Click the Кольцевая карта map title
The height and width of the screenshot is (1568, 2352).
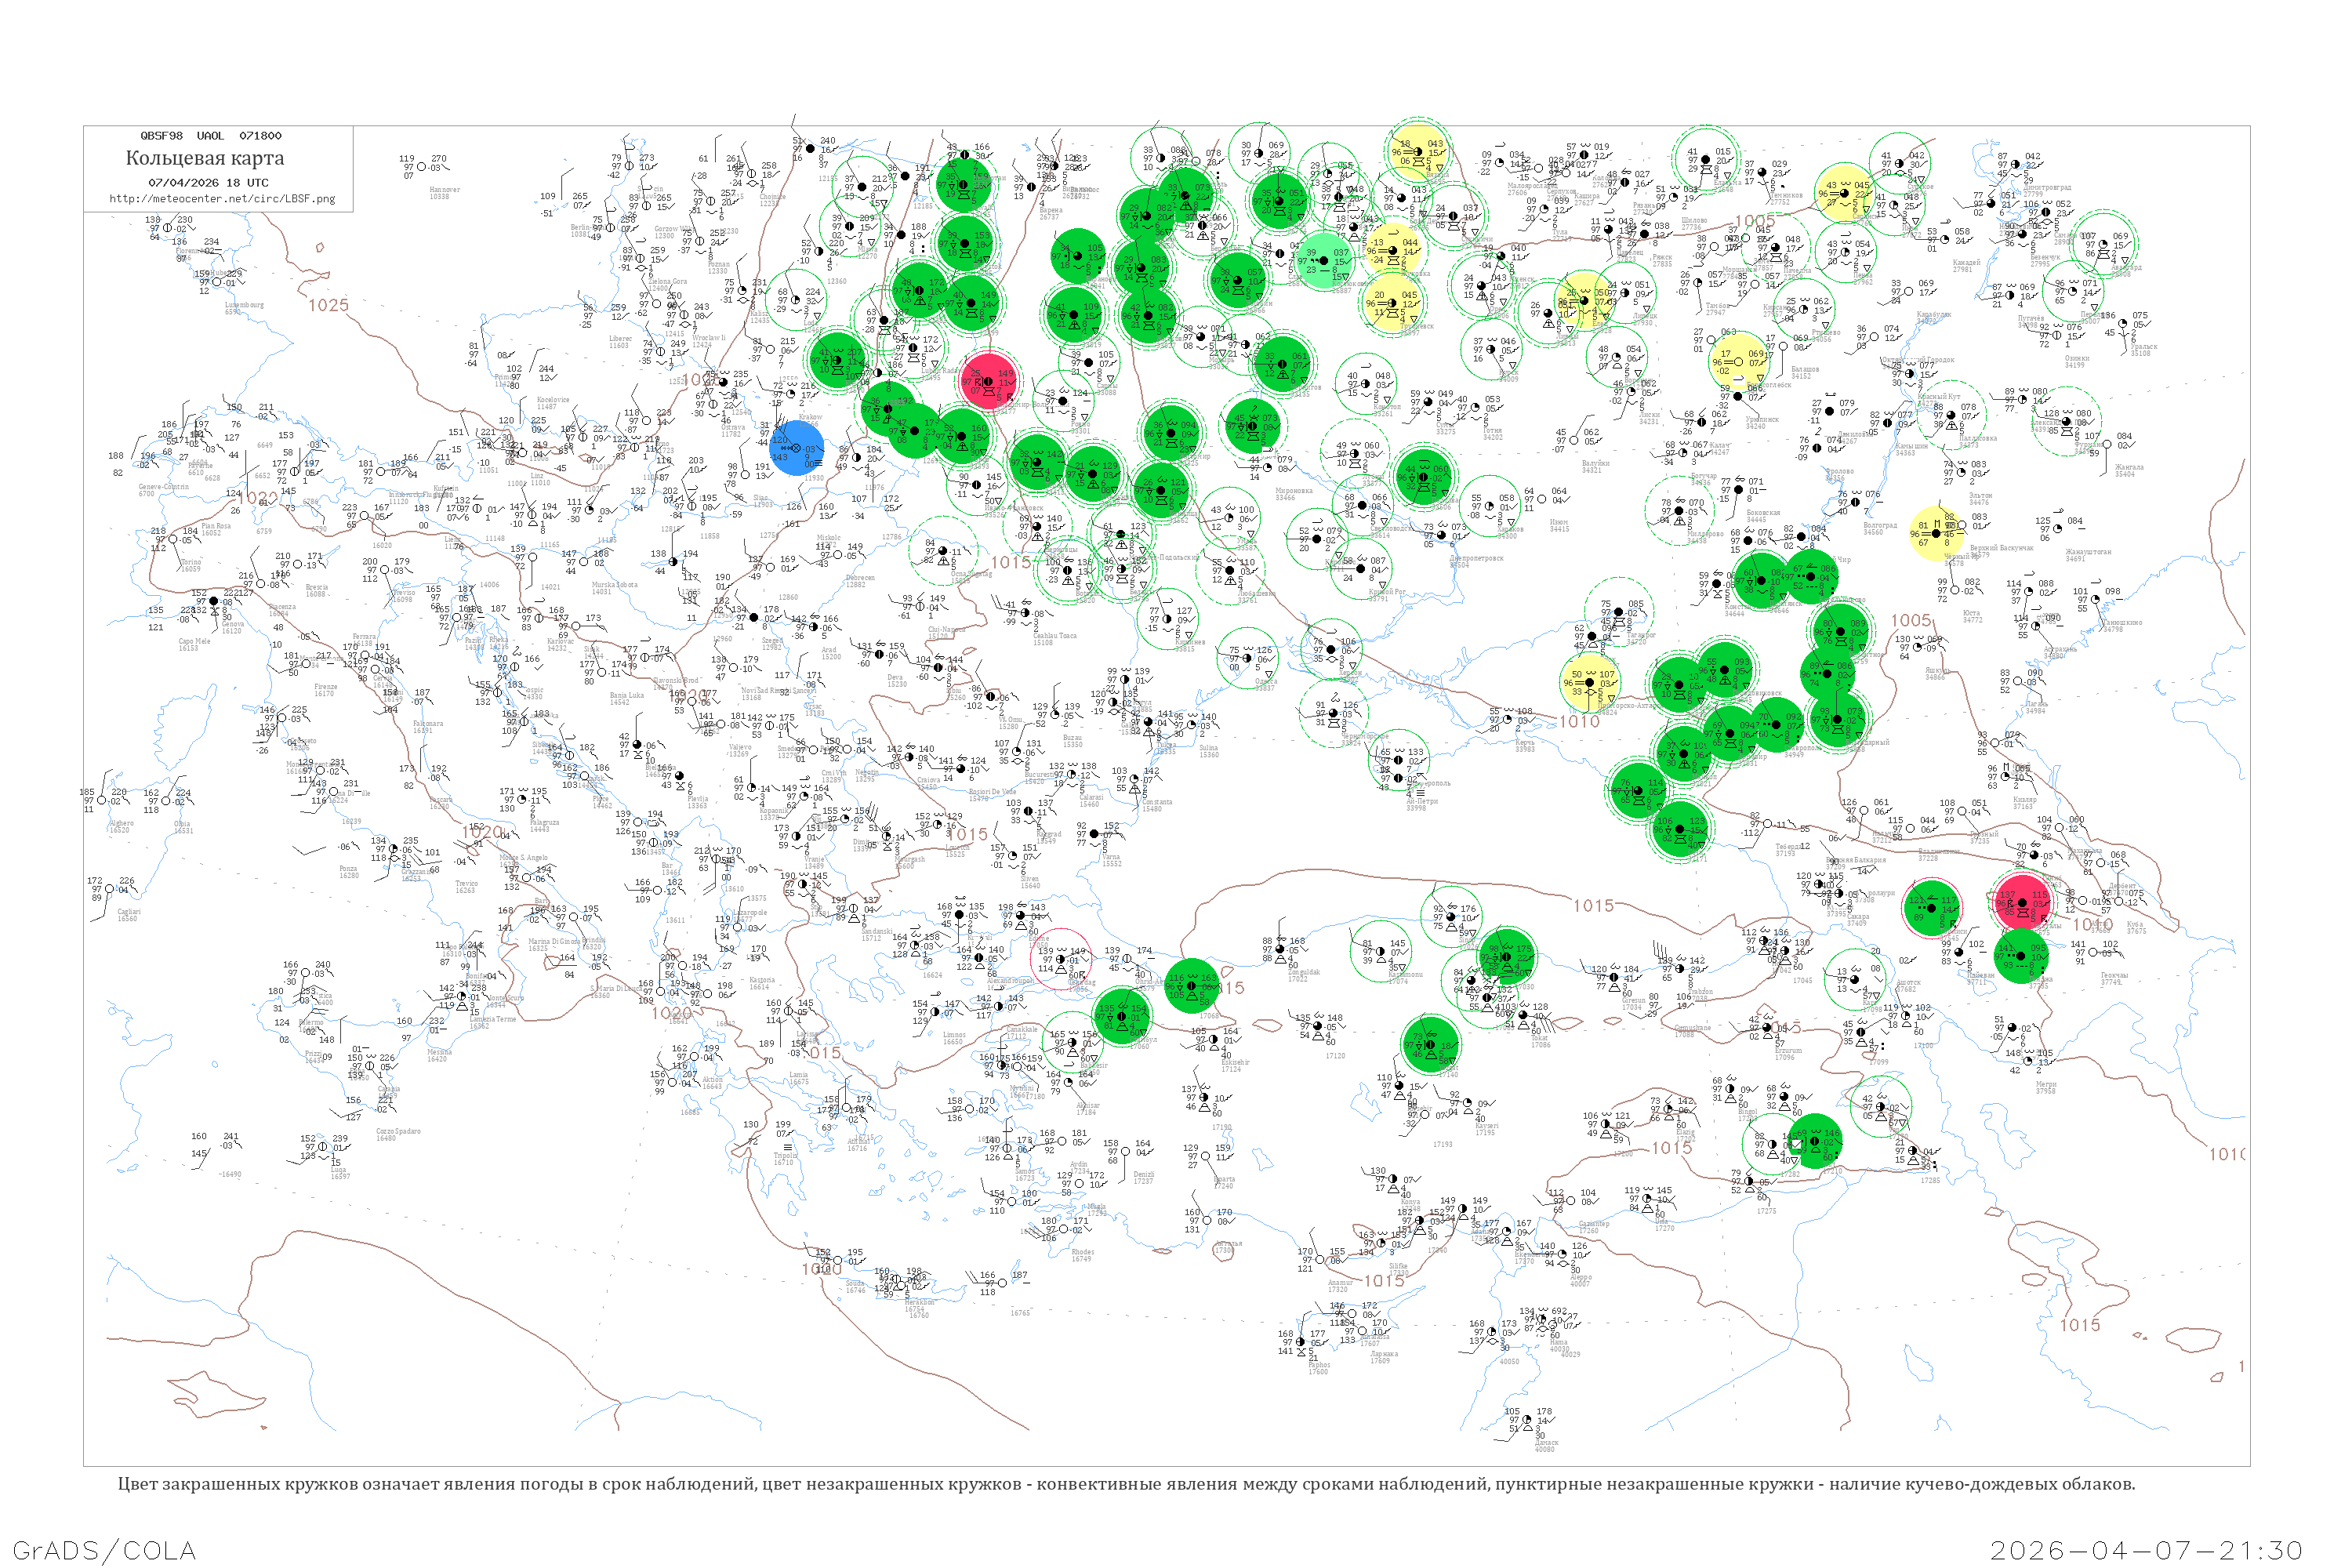click(x=205, y=158)
